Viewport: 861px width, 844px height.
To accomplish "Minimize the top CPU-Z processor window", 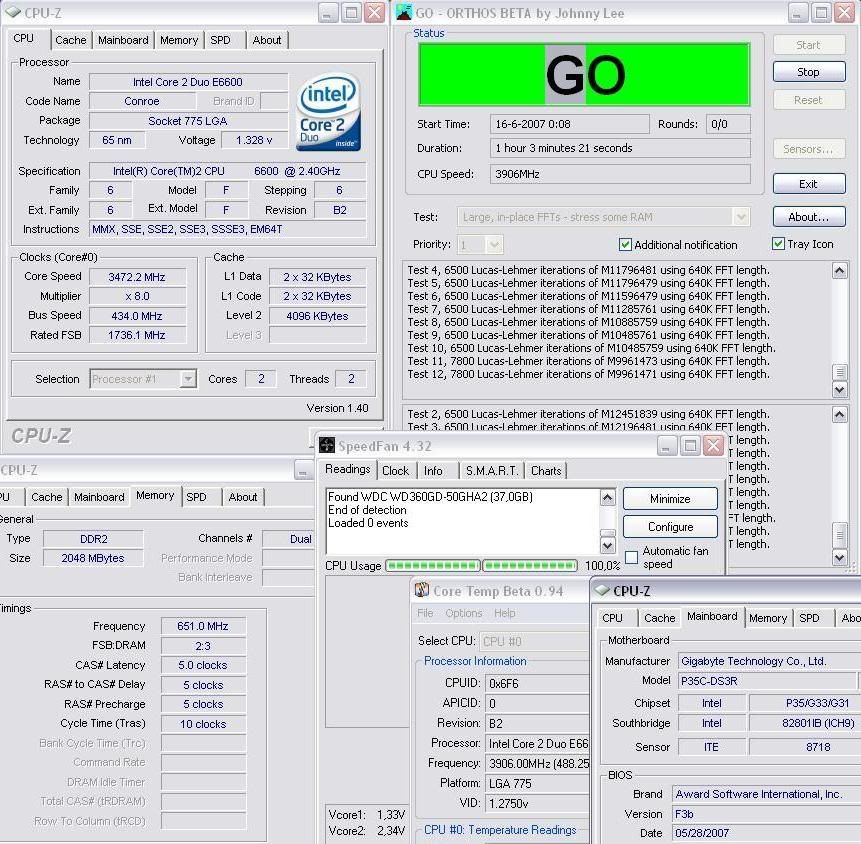I will pyautogui.click(x=328, y=12).
